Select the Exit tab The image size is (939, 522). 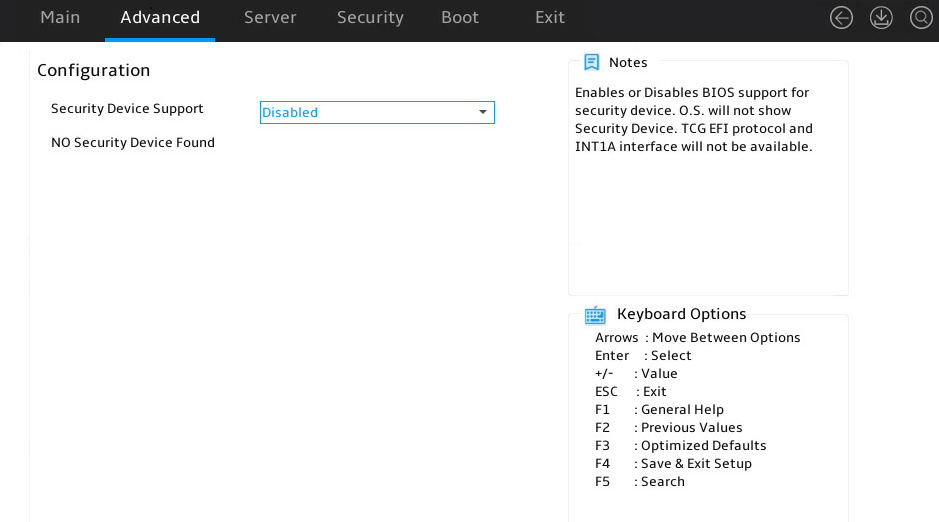tap(550, 17)
